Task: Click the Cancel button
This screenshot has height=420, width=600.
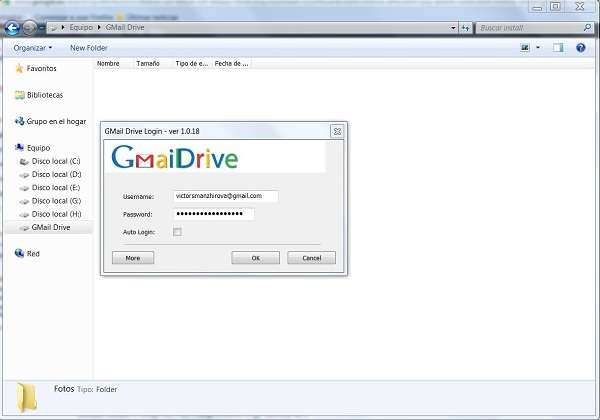Action: 311,258
